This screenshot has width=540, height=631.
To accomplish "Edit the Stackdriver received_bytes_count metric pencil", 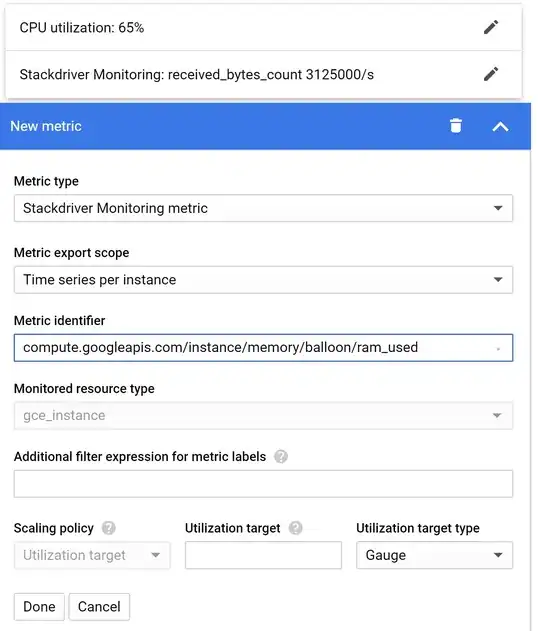I will pos(491,74).
